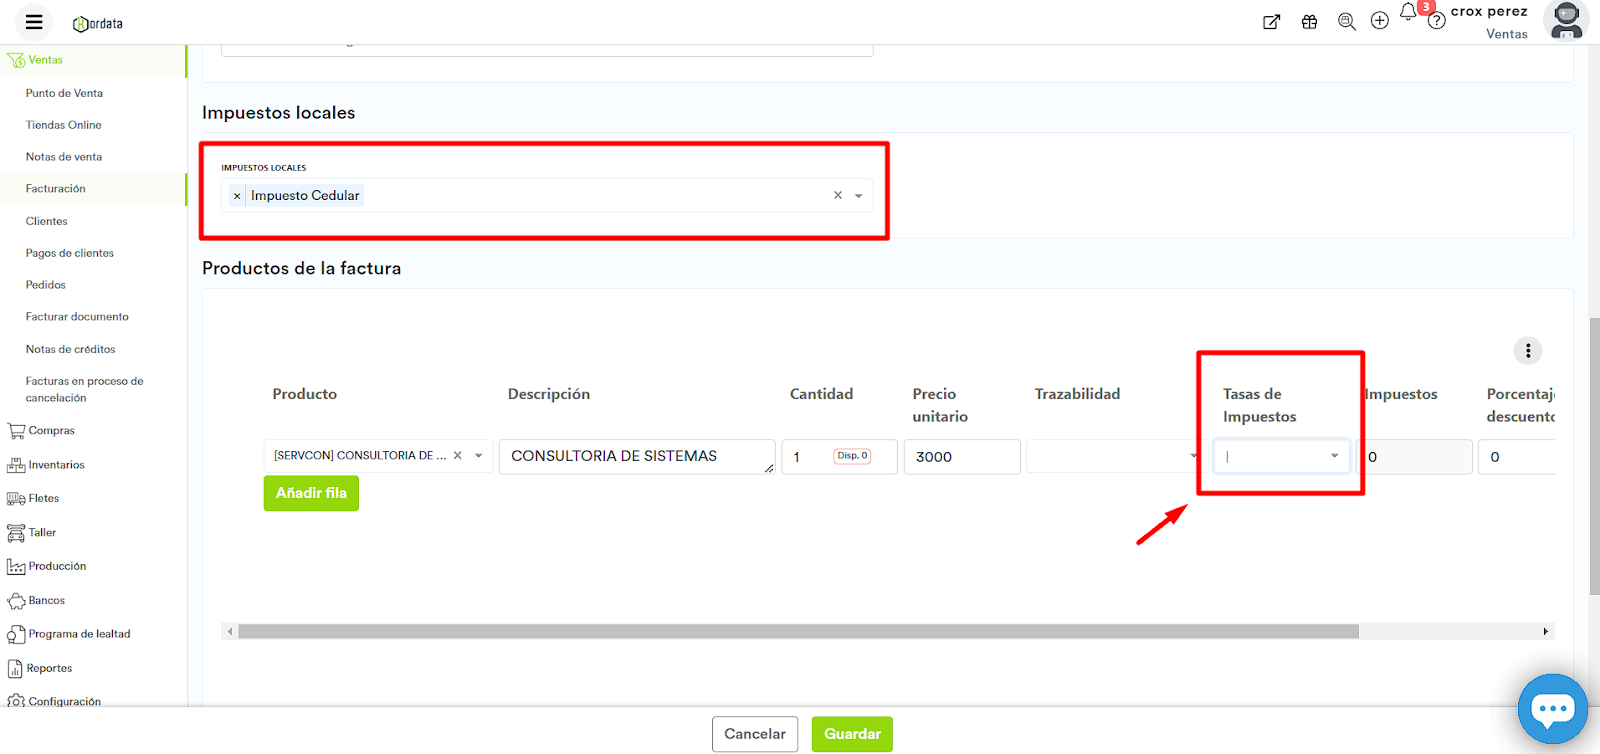Go to Punto de Venta in sidebar
The image size is (1600, 754).
(64, 93)
